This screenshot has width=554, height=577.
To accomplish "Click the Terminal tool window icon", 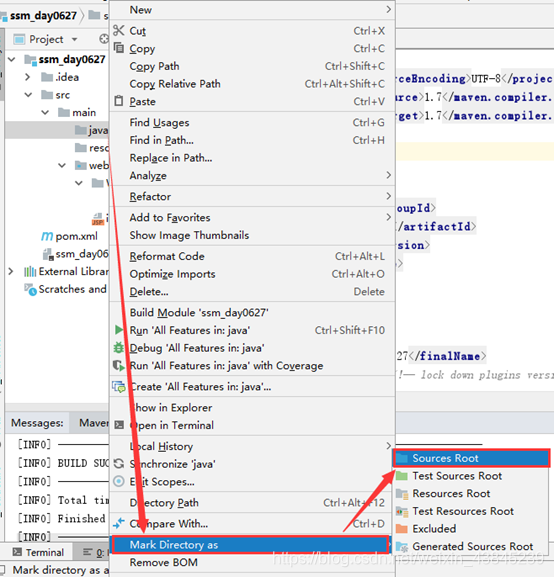I will click(17, 552).
